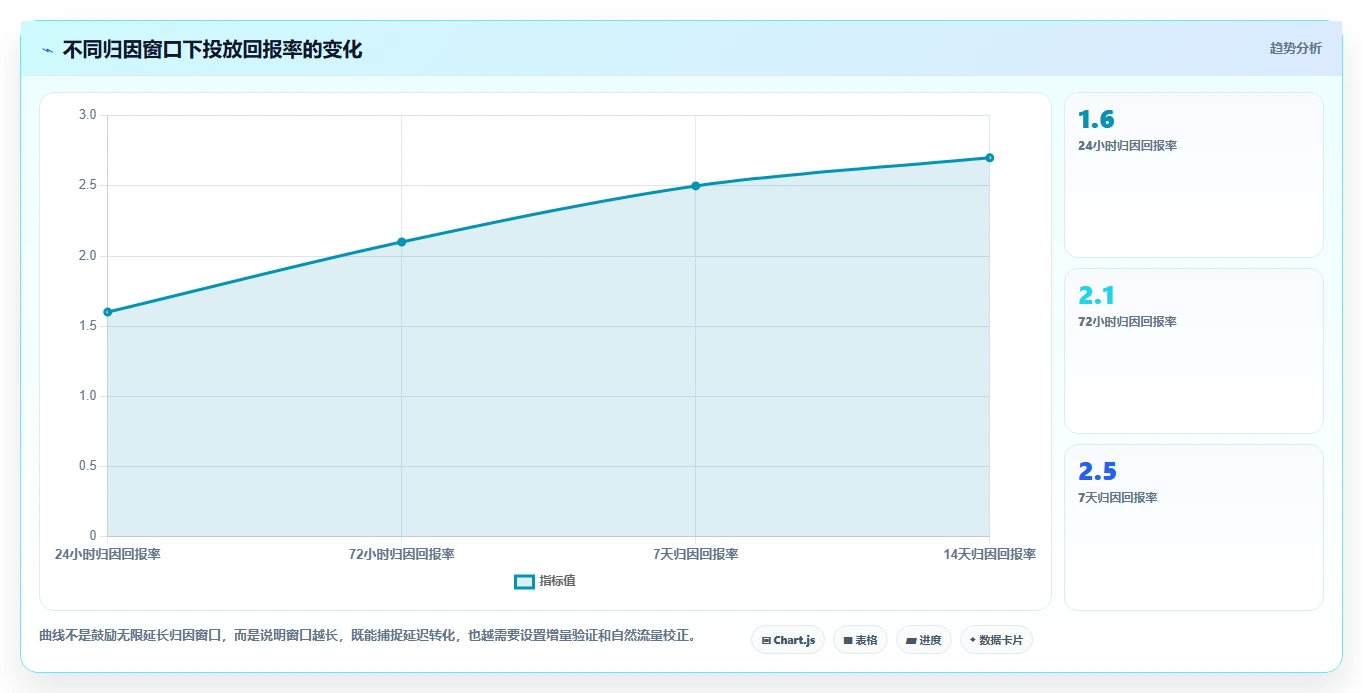The height and width of the screenshot is (693, 1363).
Task: Click the x-axis label 14天归因回报率
Action: pyautogui.click(x=989, y=554)
